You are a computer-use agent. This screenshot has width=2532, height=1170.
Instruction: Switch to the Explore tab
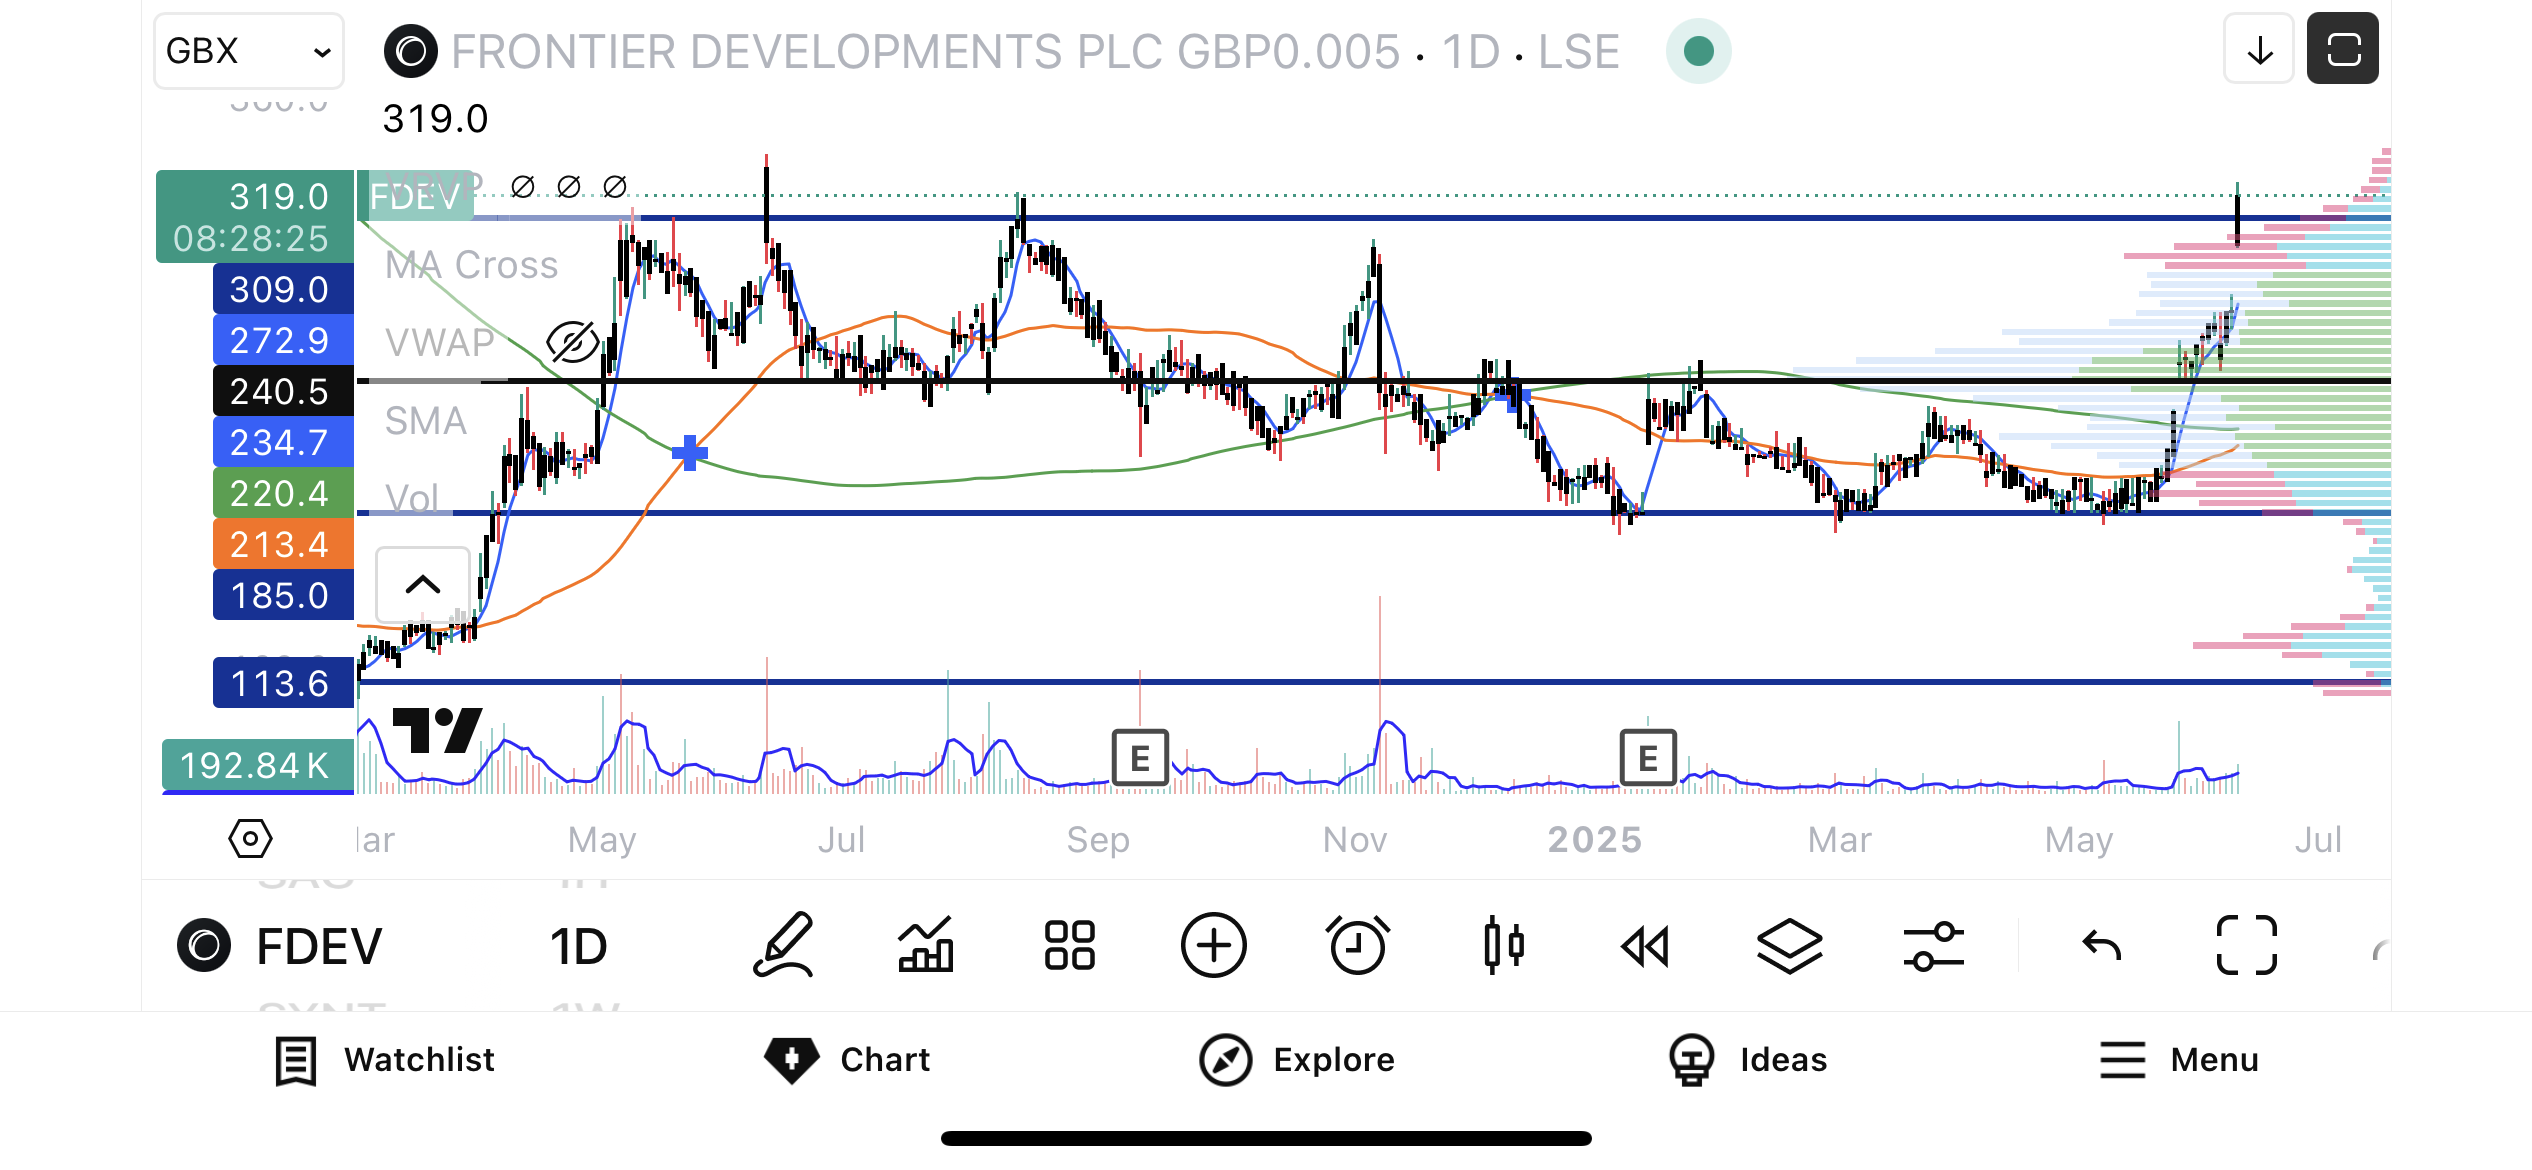(1297, 1060)
